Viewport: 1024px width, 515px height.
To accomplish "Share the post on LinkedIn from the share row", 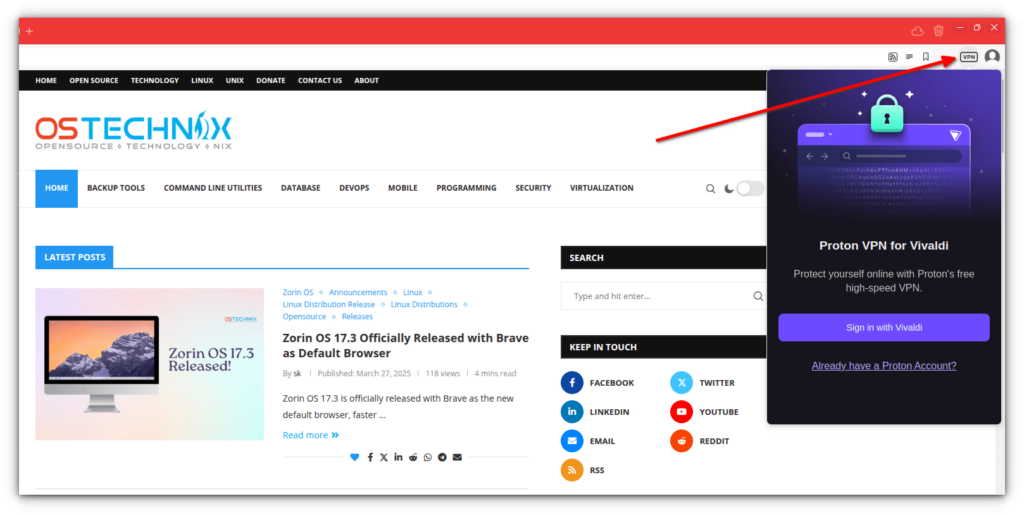I will [398, 457].
